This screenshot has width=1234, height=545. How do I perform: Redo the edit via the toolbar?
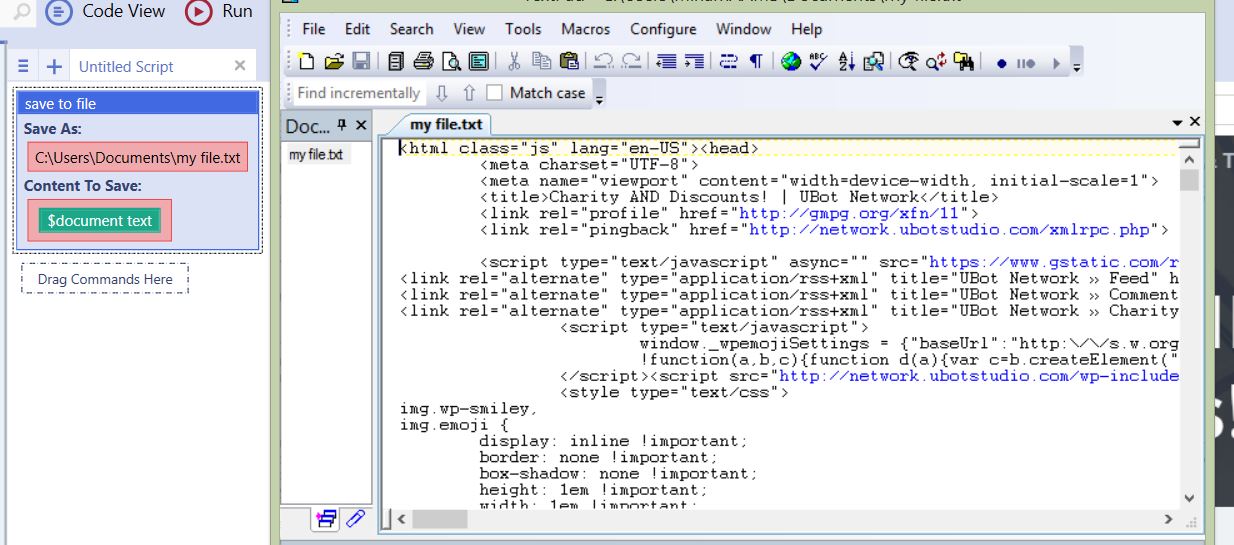pyautogui.click(x=631, y=62)
